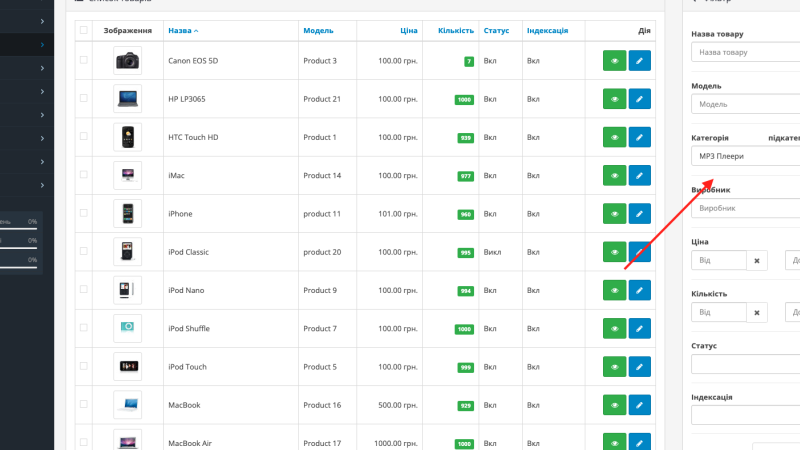This screenshot has width=800, height=450.
Task: Sort products by Ціна column header
Action: click(x=409, y=31)
